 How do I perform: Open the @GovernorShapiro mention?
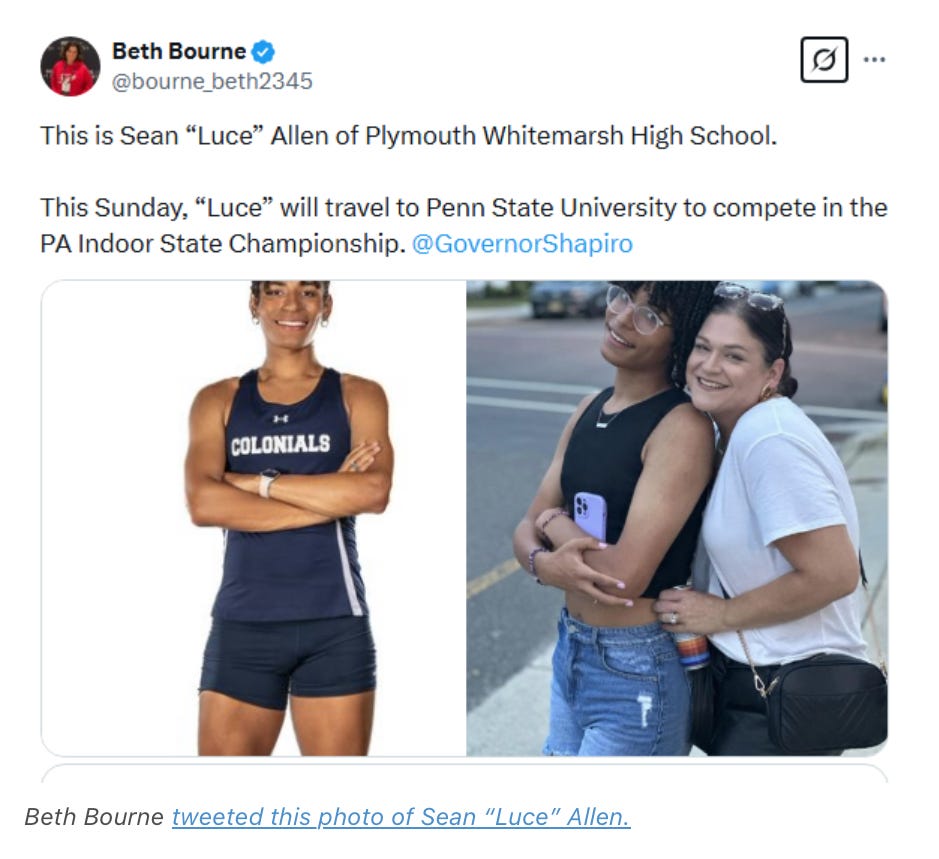(522, 244)
